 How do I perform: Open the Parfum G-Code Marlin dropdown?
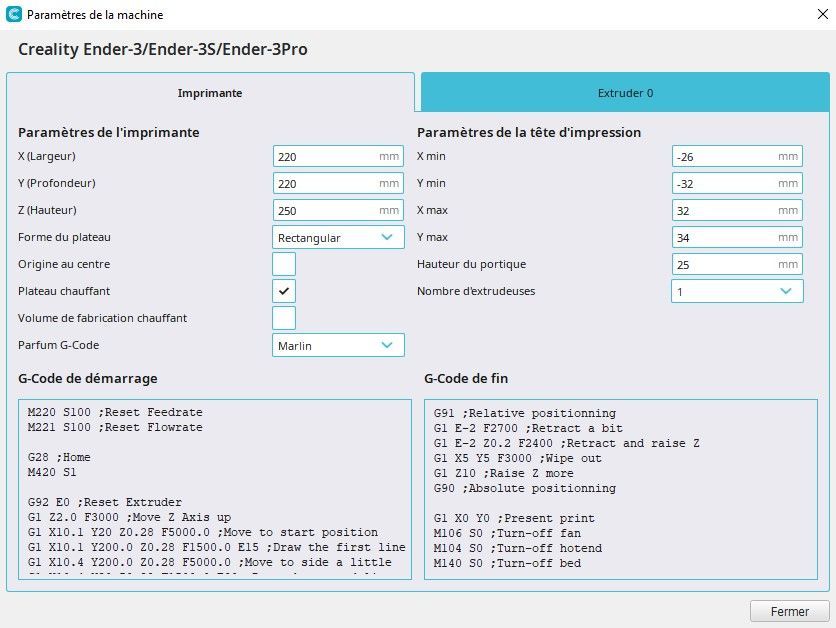(338, 345)
